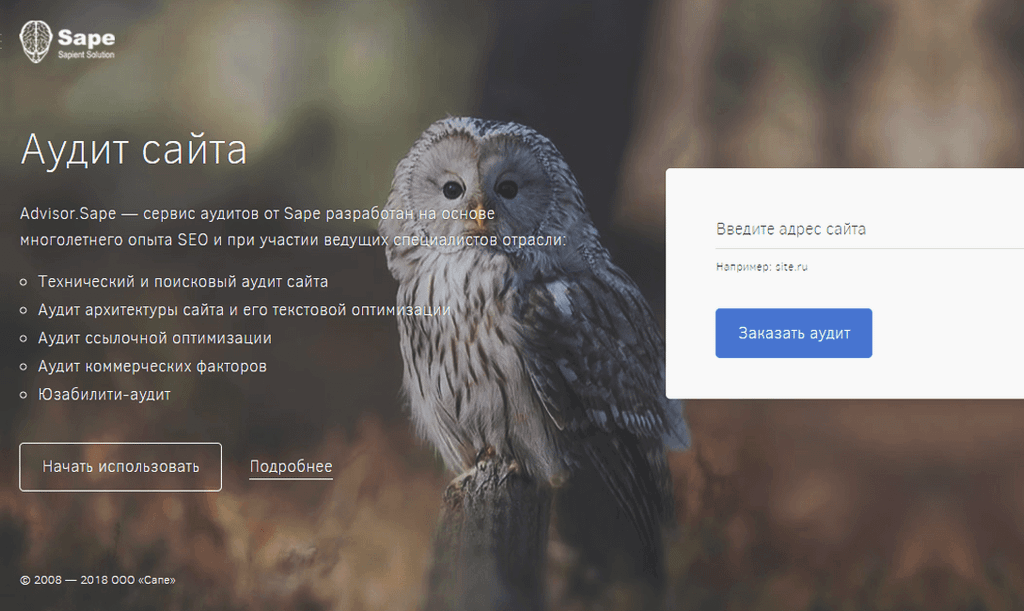Open the Подробнее link
1024x611 pixels.
click(x=291, y=467)
